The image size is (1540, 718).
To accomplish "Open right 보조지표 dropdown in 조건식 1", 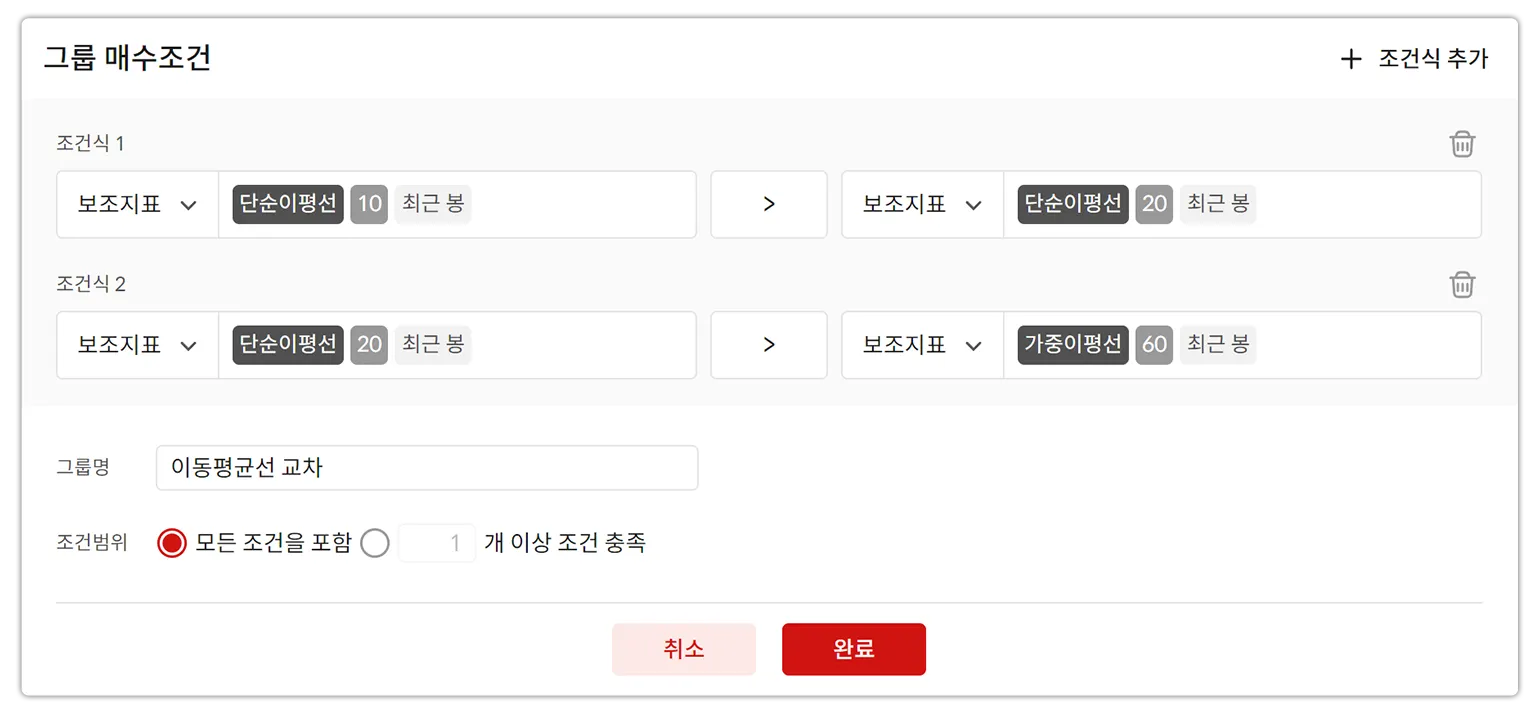I will pyautogui.click(x=922, y=204).
